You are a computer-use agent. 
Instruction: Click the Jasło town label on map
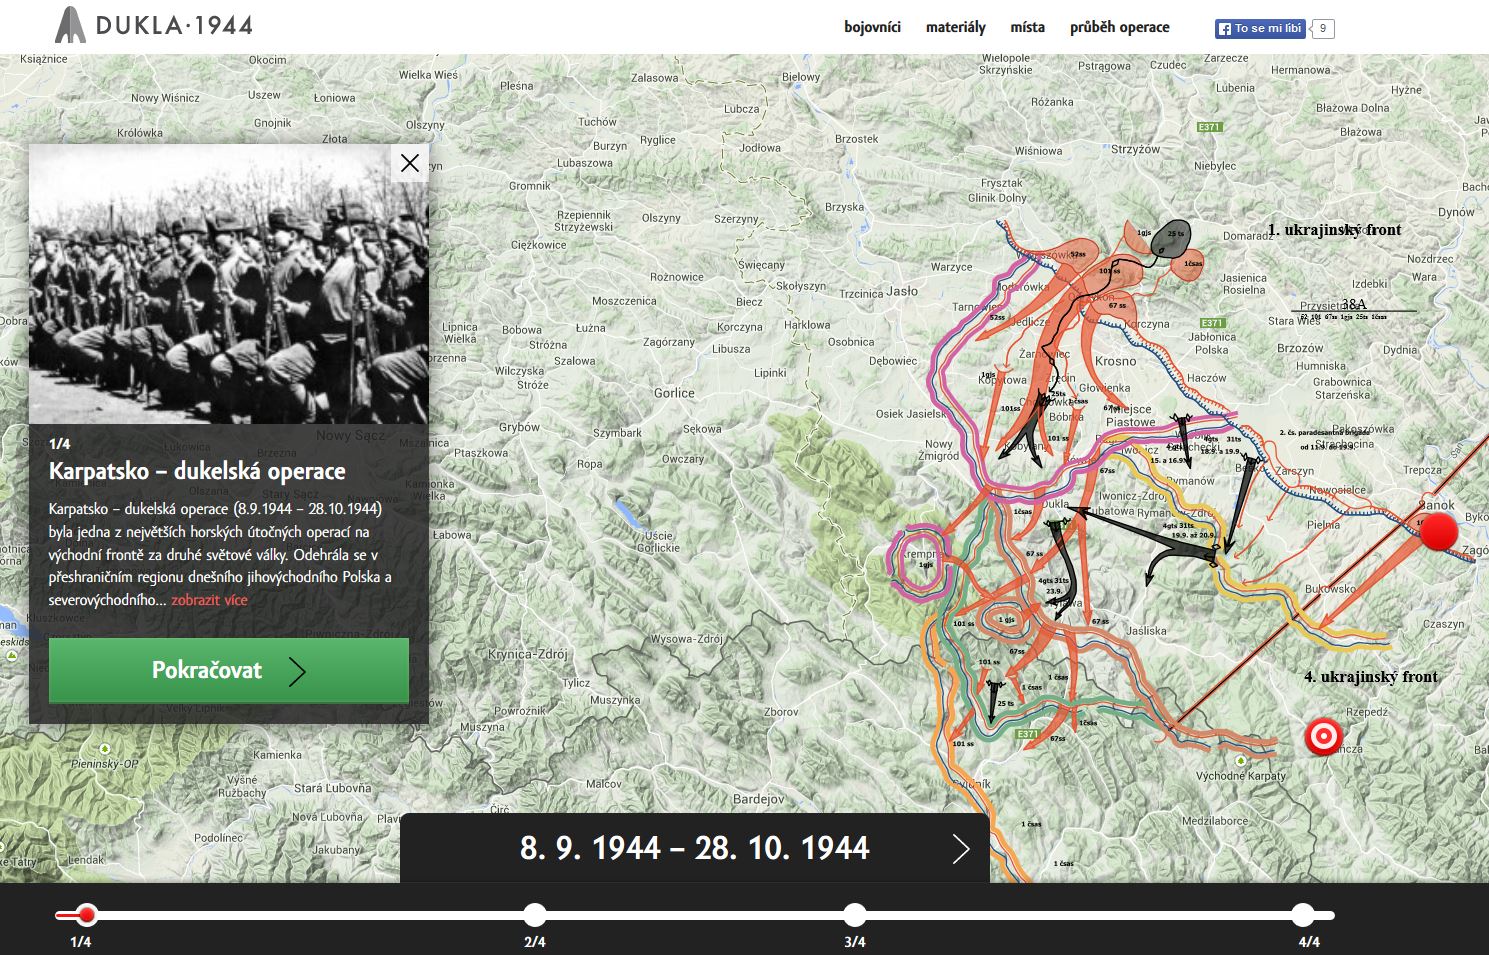click(902, 291)
